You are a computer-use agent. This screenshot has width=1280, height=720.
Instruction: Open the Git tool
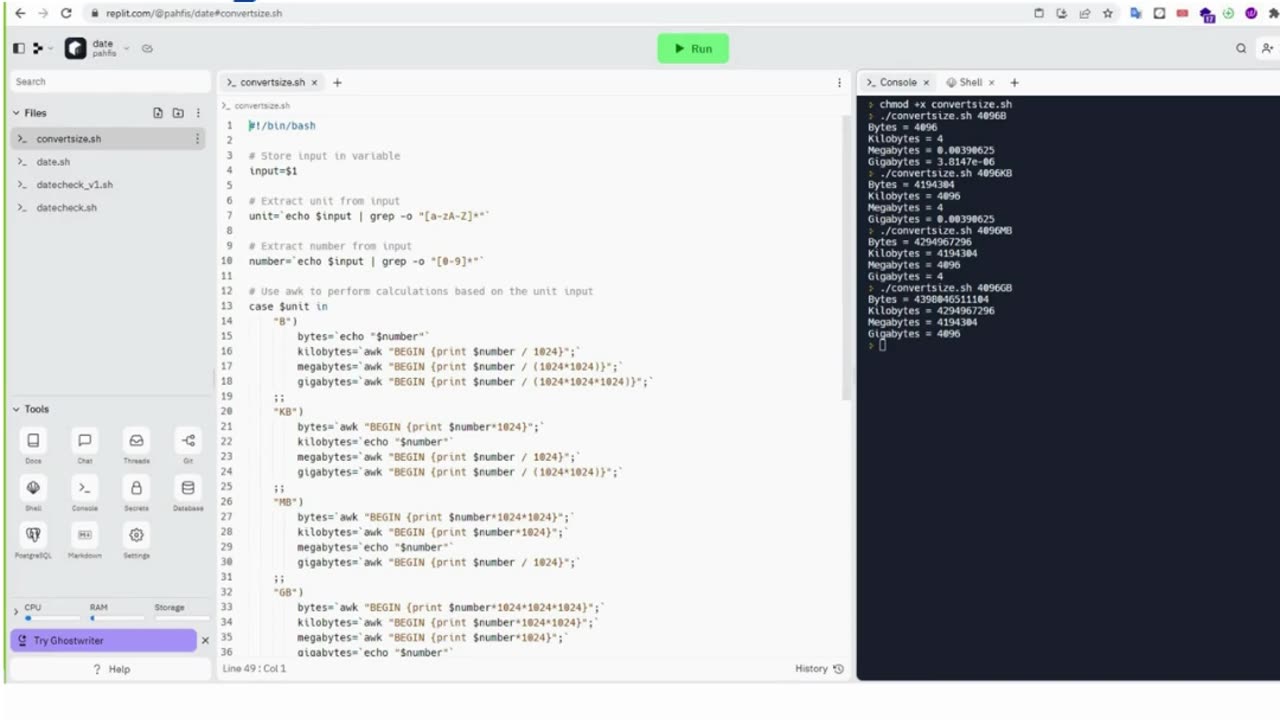[x=188, y=446]
